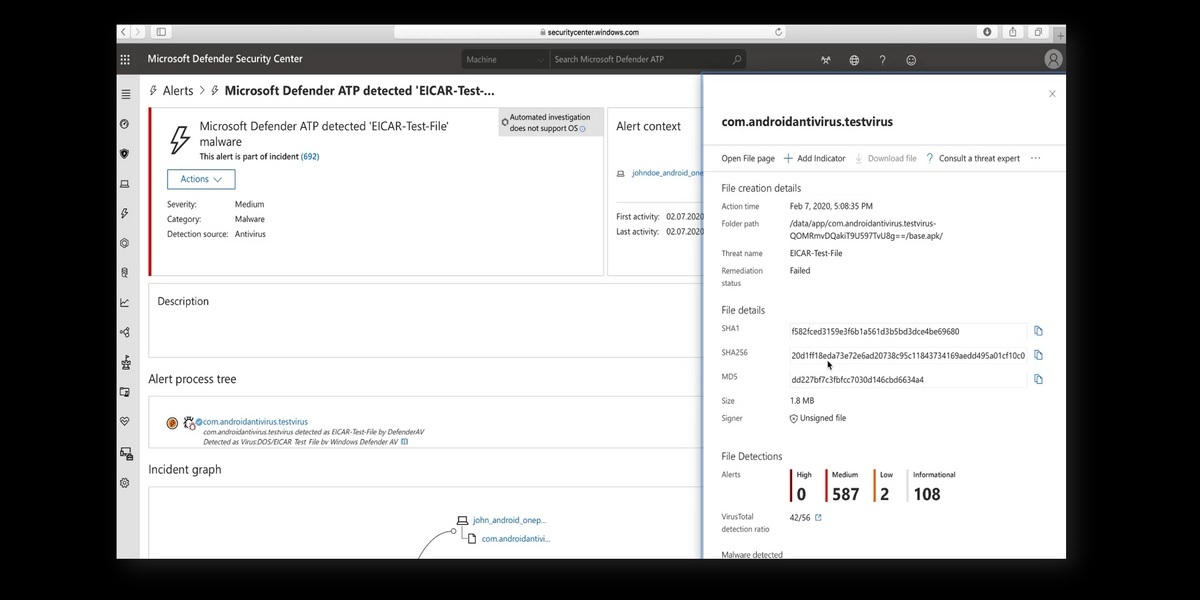This screenshot has width=1200, height=600.
Task: Toggle the hamburger navigation menu
Action: [x=125, y=94]
